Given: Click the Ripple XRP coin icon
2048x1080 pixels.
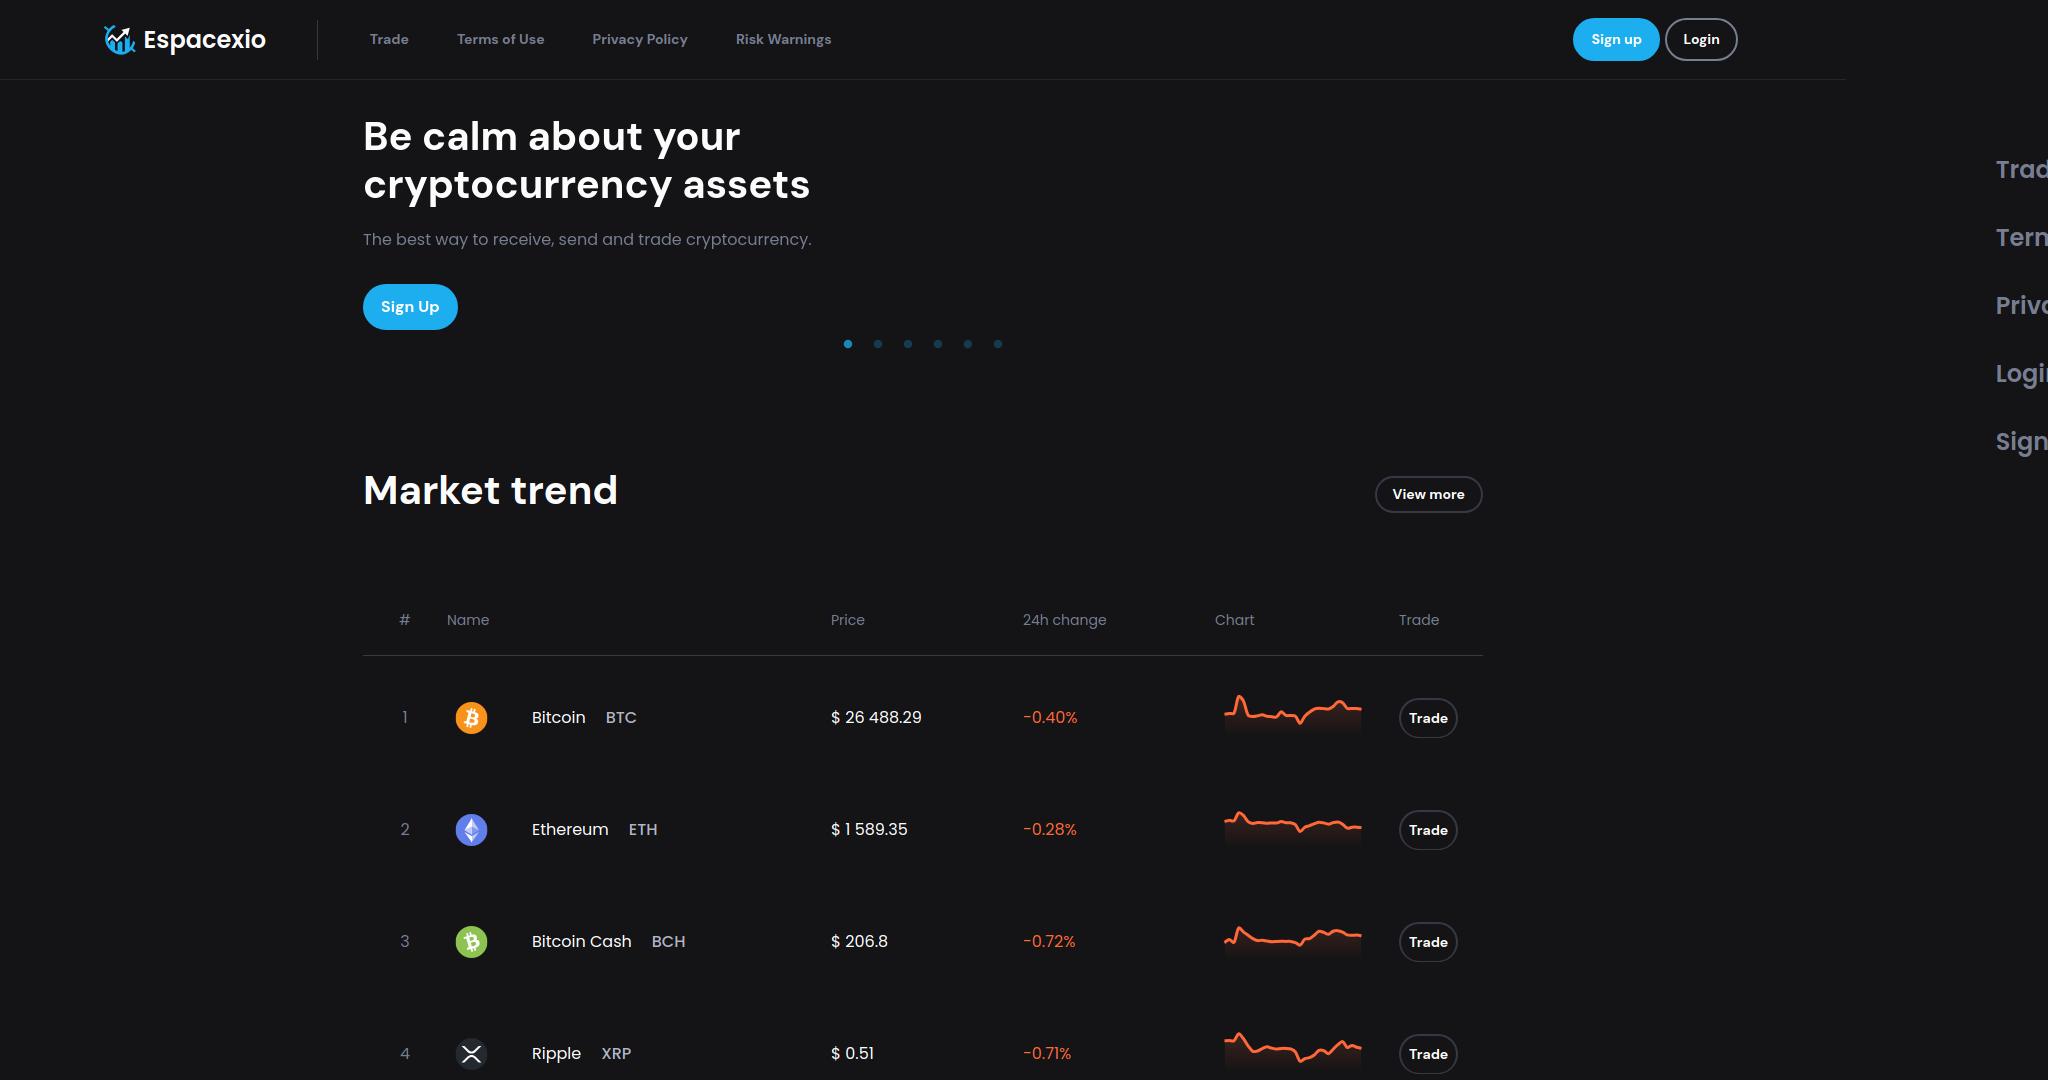Looking at the screenshot, I should [x=470, y=1054].
